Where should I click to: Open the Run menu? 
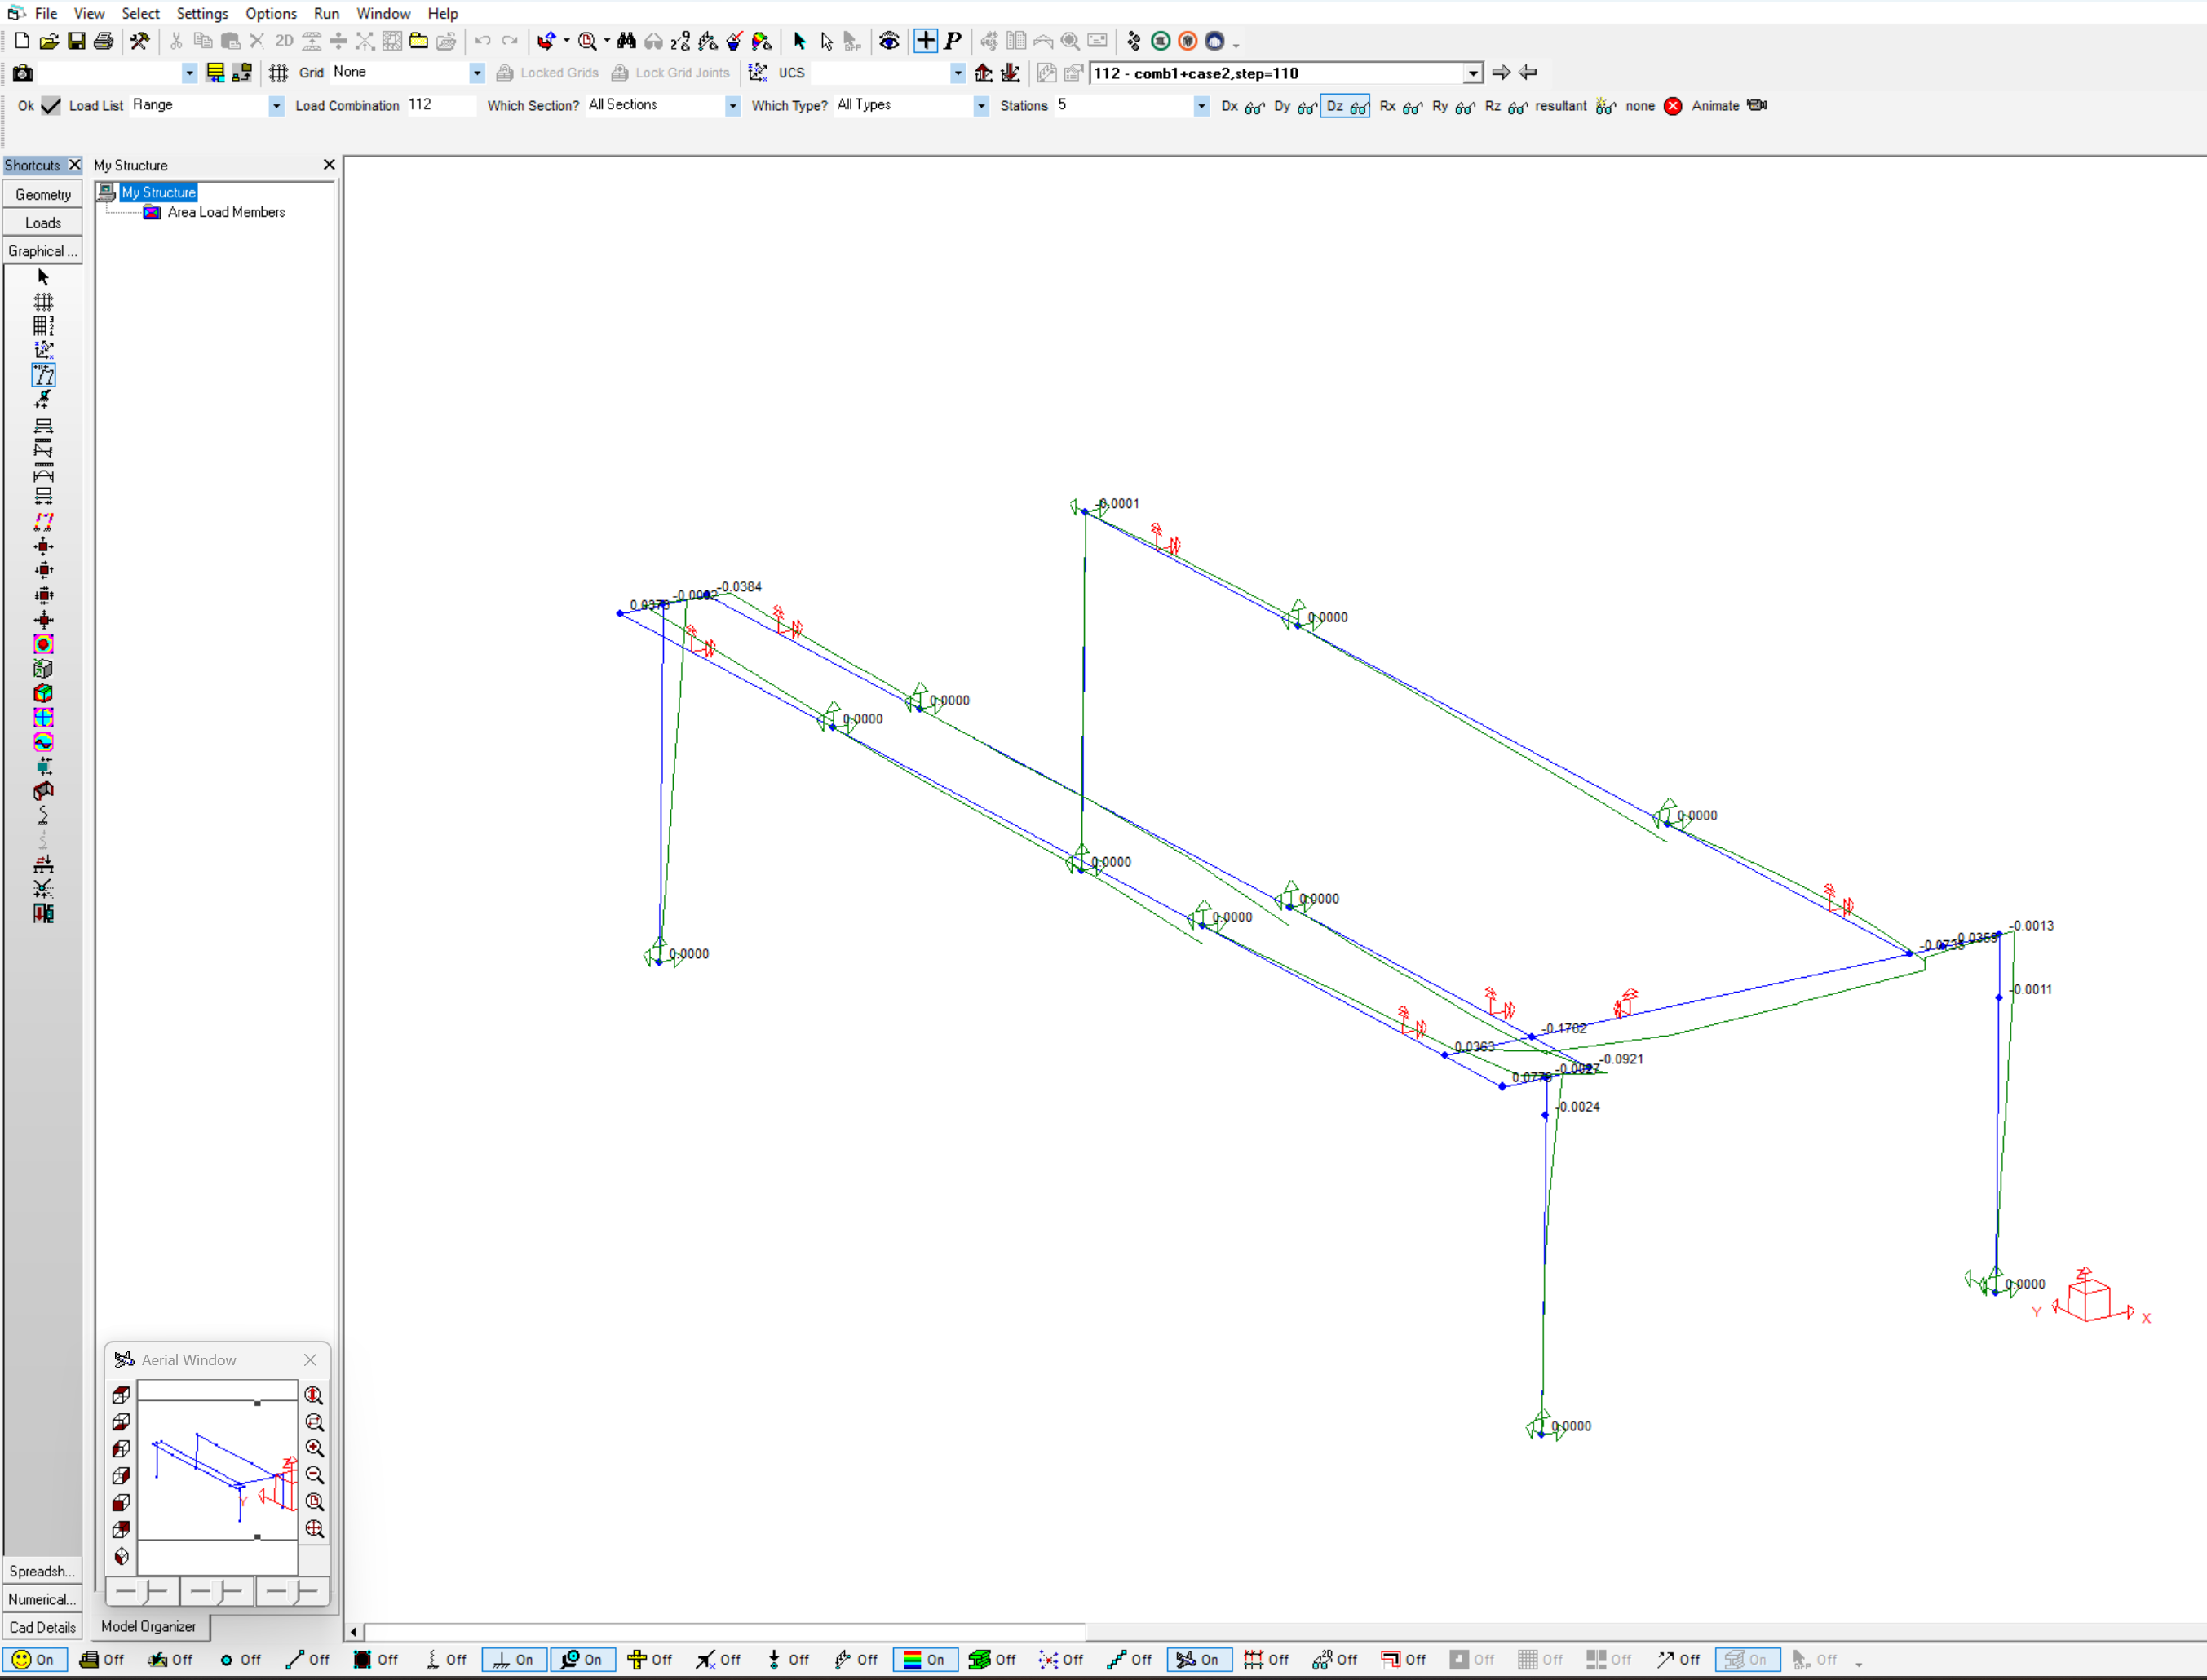[x=326, y=13]
